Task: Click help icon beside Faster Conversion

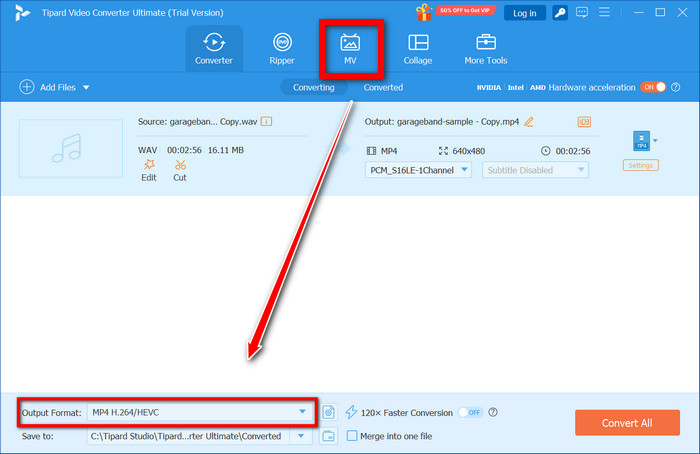Action: [x=493, y=412]
